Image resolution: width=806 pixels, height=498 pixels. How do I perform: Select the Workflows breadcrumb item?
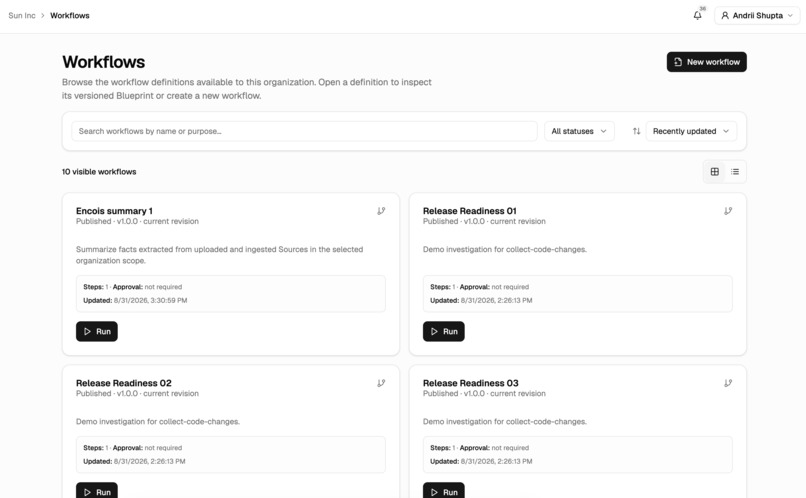(69, 15)
